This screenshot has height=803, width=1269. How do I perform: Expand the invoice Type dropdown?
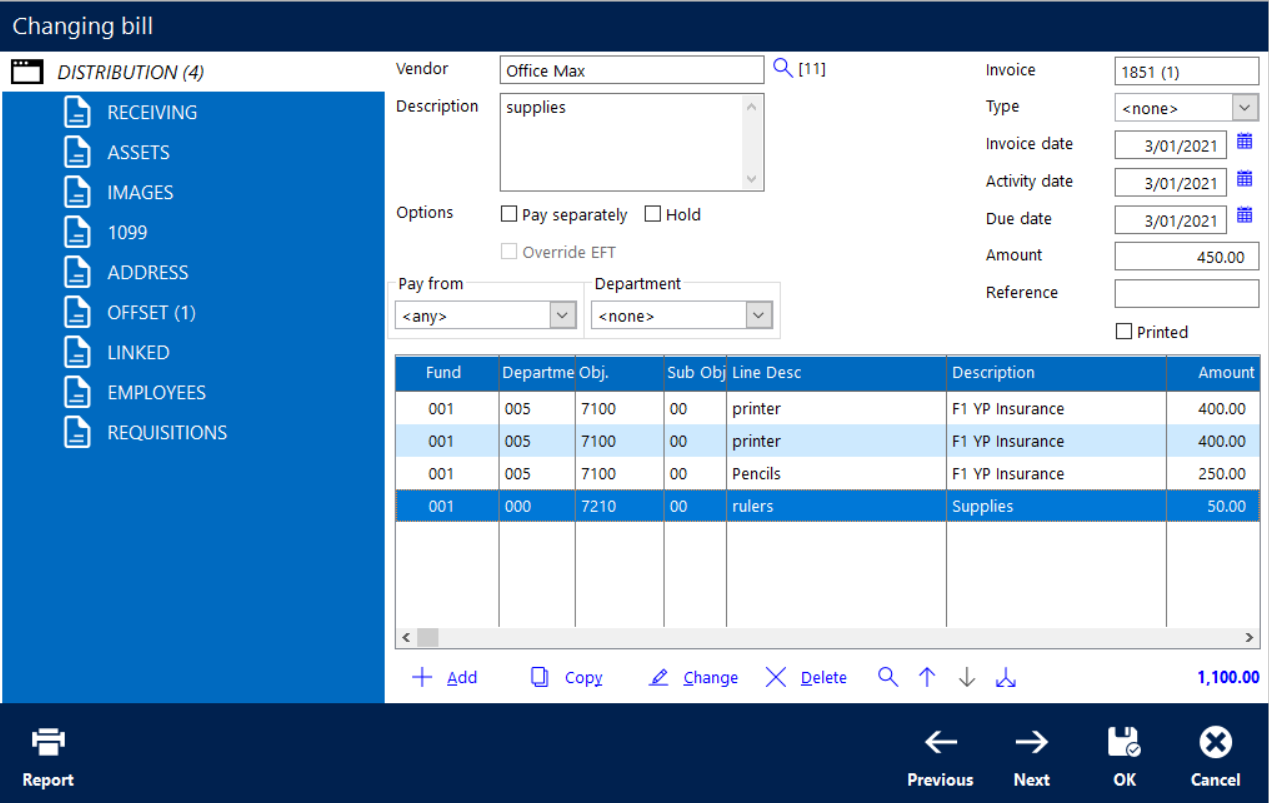[1244, 108]
